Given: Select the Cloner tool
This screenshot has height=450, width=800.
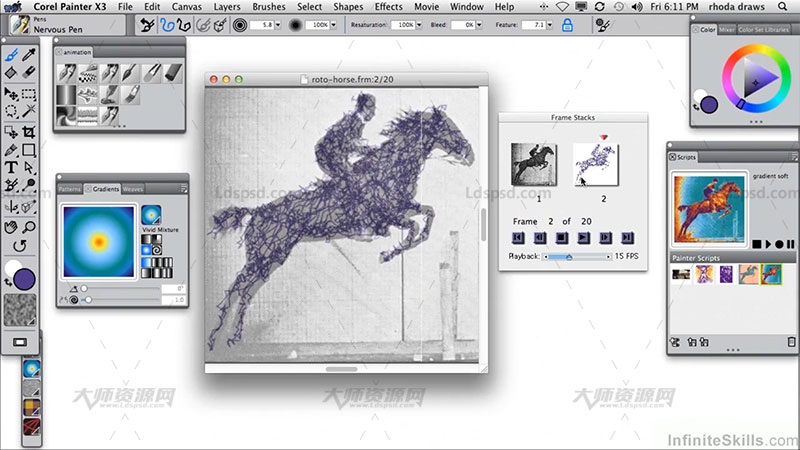Looking at the screenshot, I should point(11,185).
